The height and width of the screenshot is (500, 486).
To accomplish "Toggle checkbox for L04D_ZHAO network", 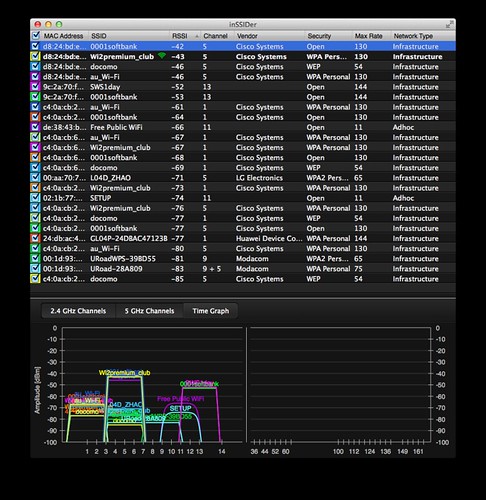I will coord(35,178).
